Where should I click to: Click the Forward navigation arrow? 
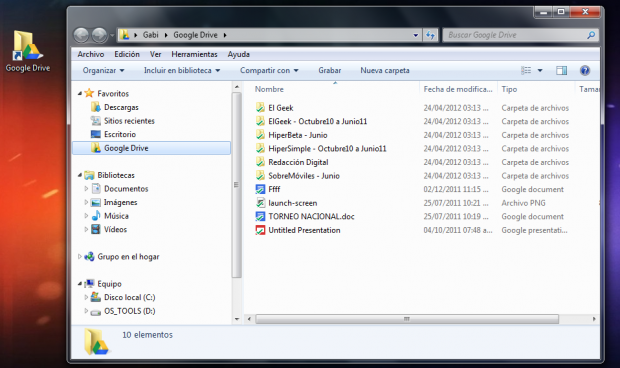tap(99, 35)
